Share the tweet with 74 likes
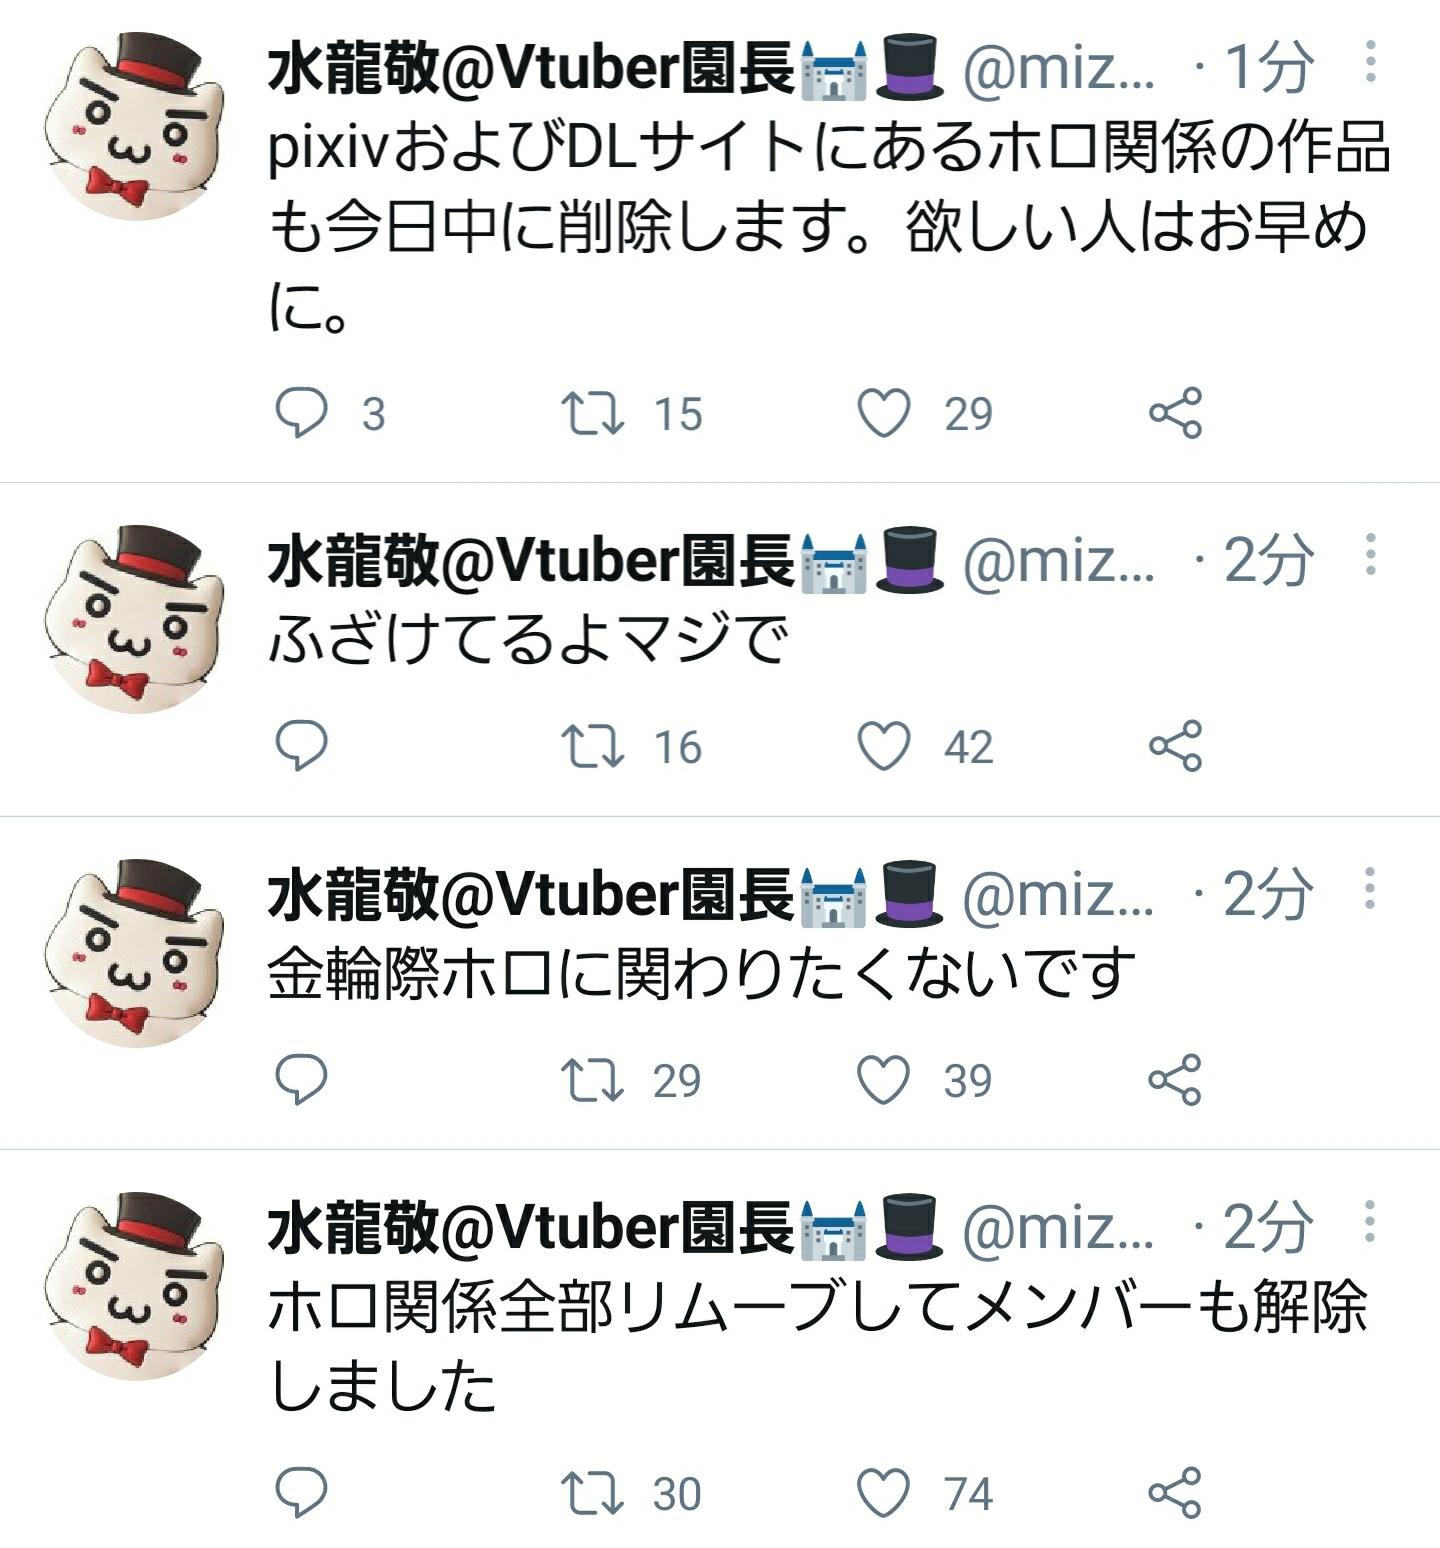1440x1548 pixels. (x=1174, y=1493)
